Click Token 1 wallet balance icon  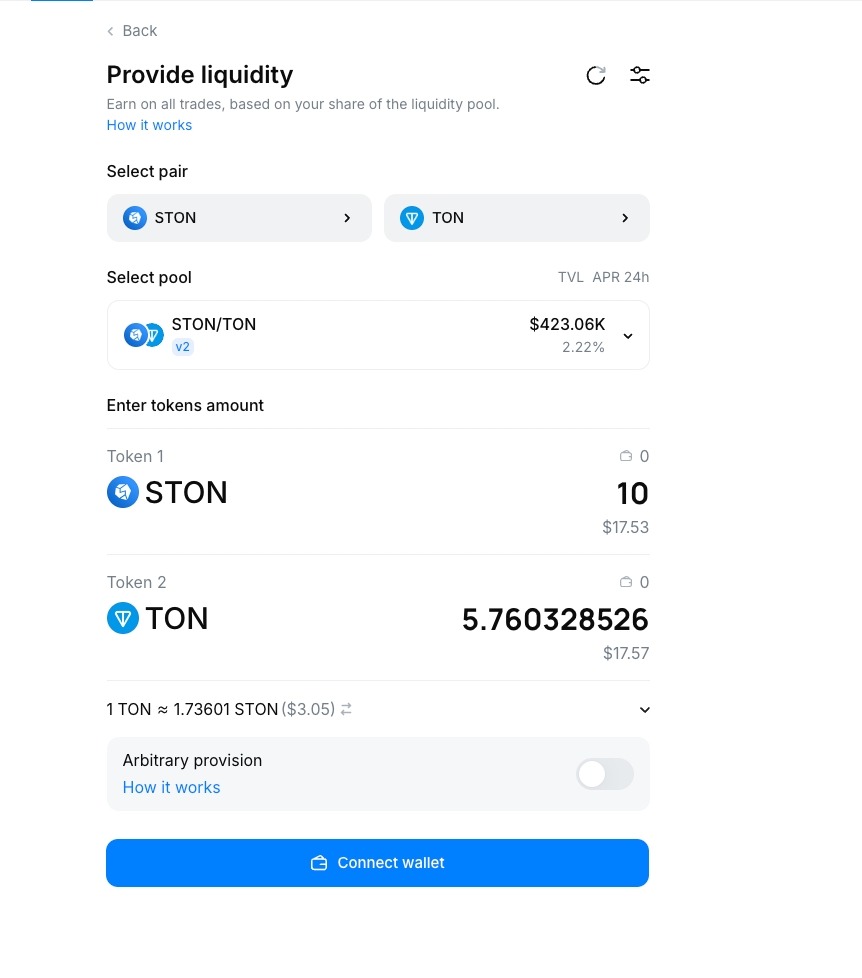pos(626,456)
